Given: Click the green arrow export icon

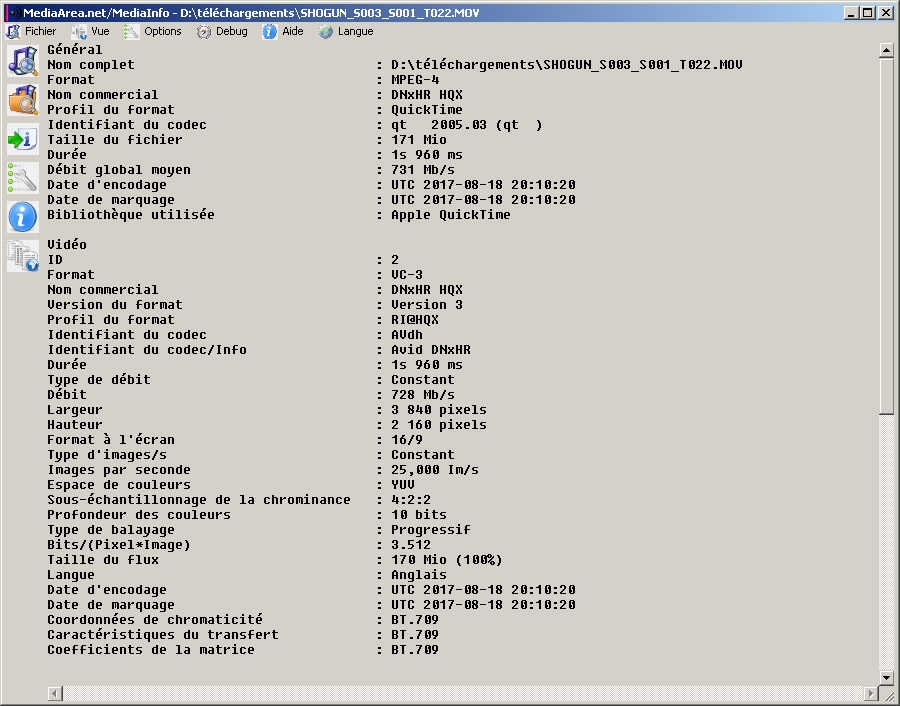Looking at the screenshot, I should [23, 138].
